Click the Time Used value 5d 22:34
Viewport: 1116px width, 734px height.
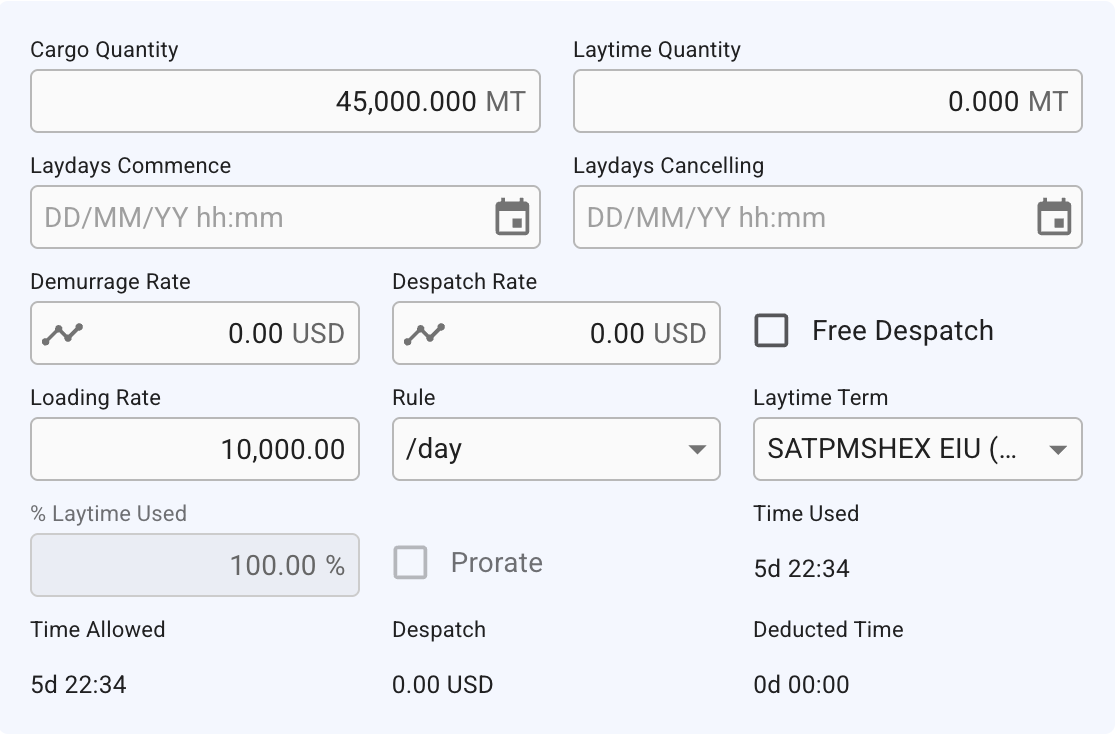pyautogui.click(x=801, y=569)
